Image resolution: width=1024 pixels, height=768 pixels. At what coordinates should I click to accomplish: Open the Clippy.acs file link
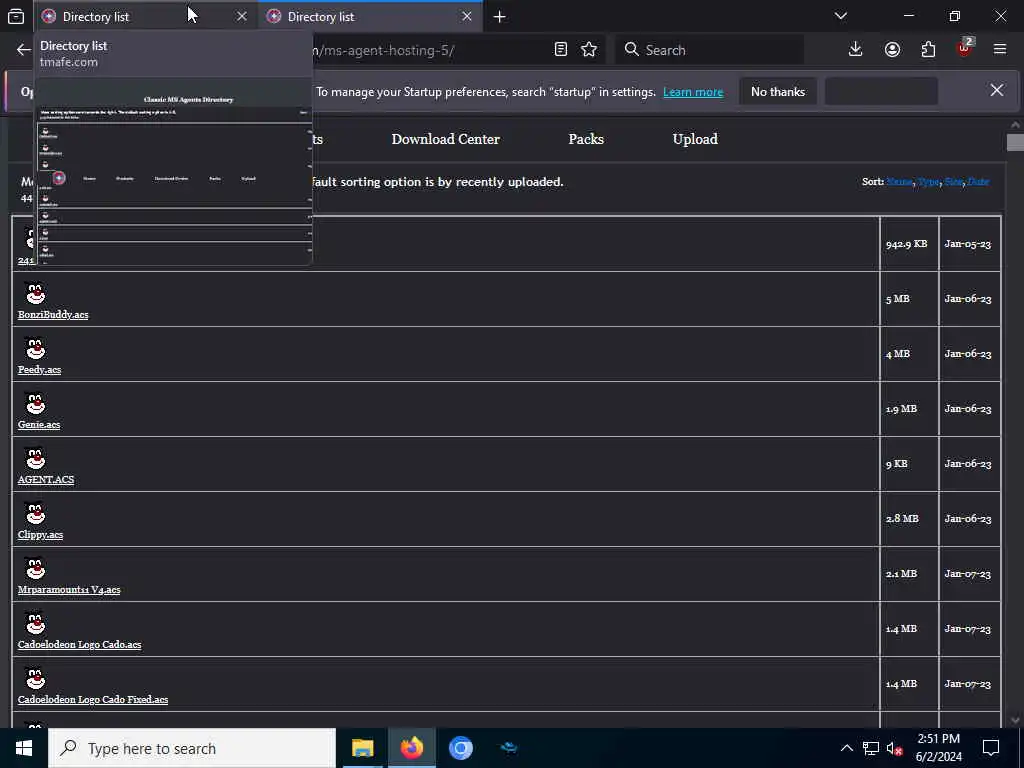point(40,534)
